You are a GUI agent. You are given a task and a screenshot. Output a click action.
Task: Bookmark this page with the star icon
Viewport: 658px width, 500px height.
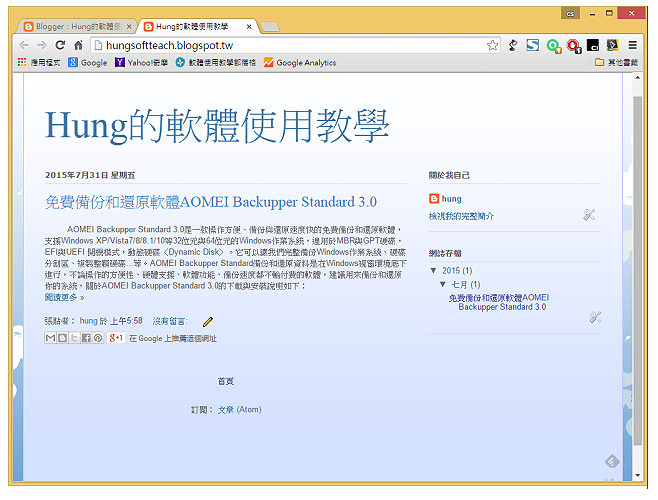click(x=492, y=45)
